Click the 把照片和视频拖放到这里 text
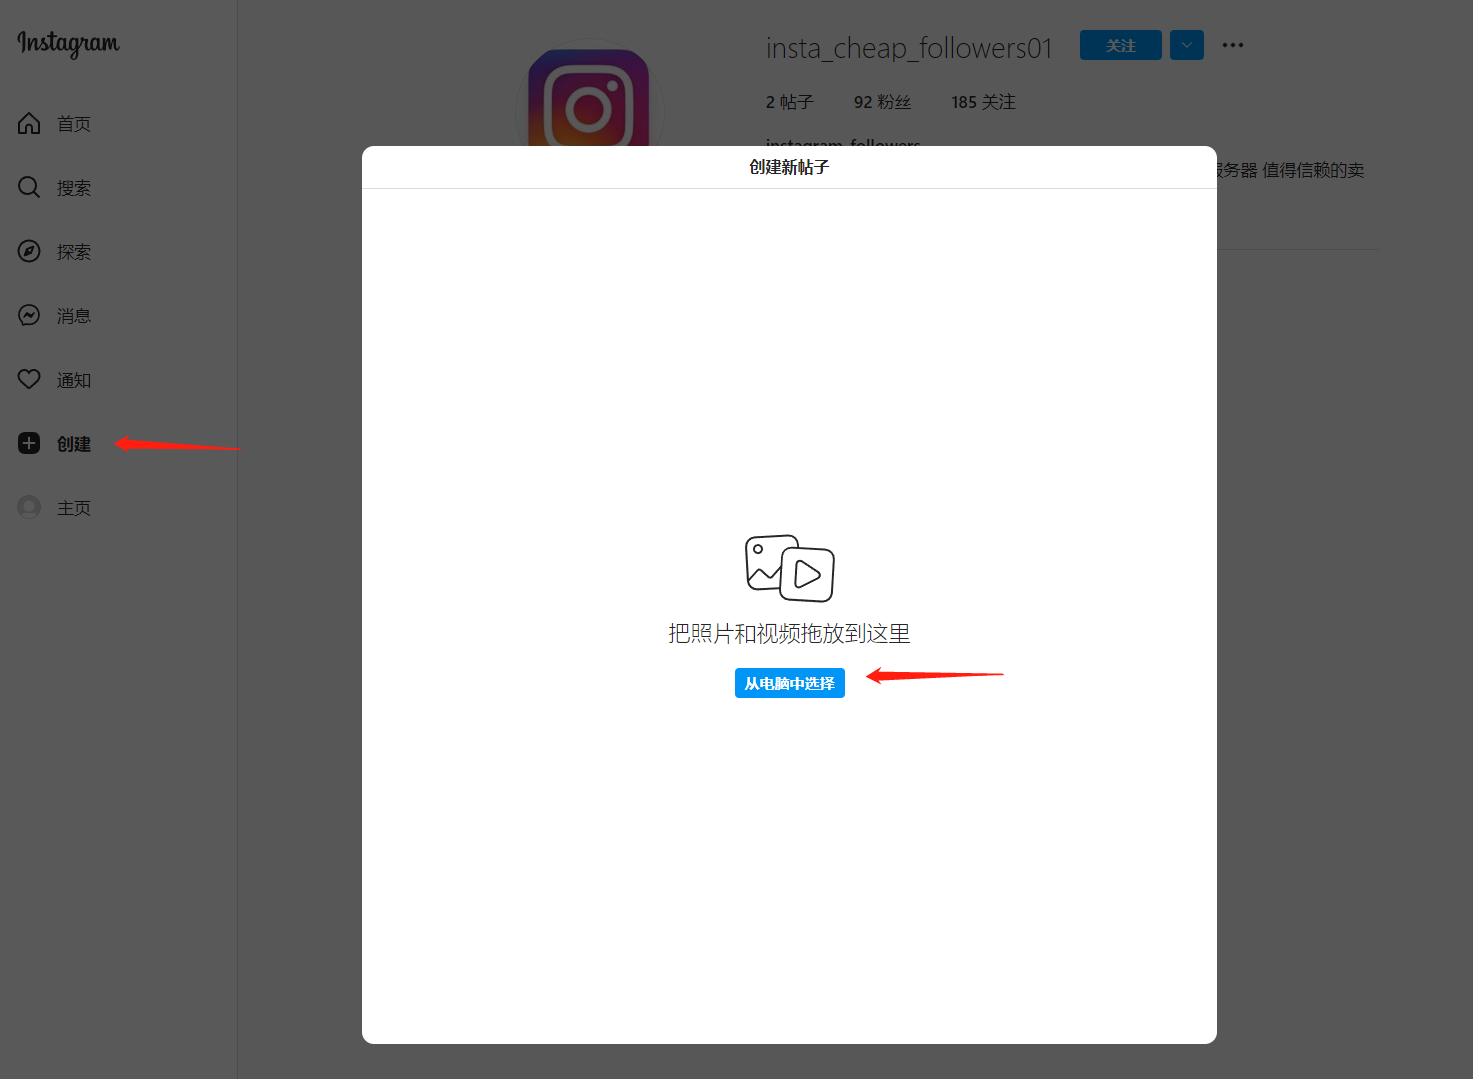Viewport: 1473px width, 1079px height. tap(790, 633)
